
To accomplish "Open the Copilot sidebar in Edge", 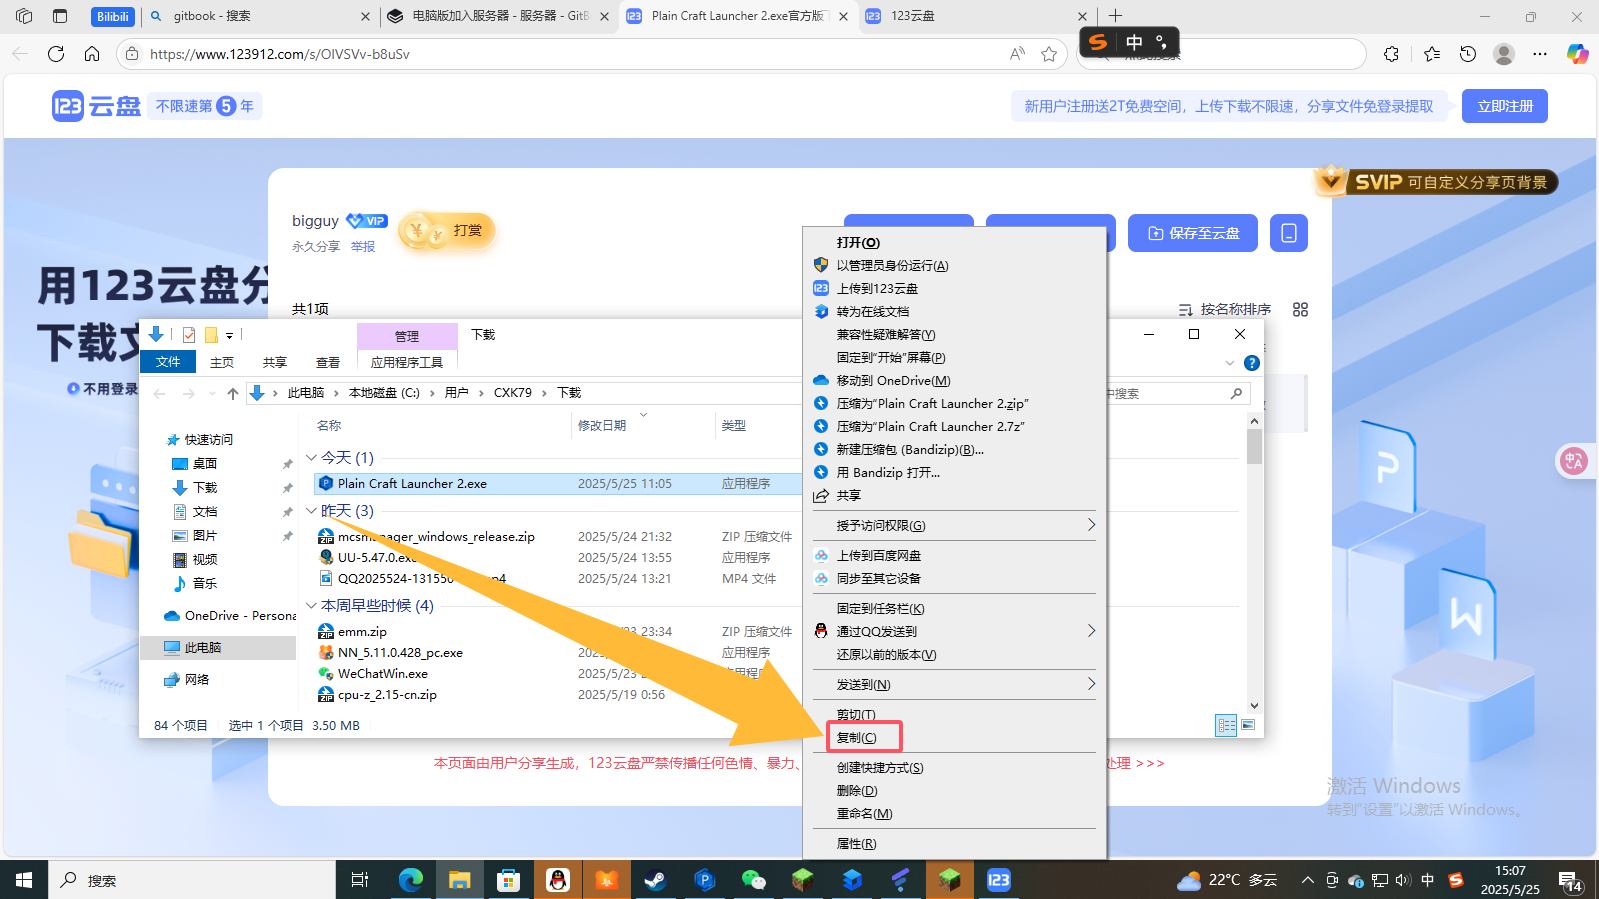I will [x=1577, y=54].
